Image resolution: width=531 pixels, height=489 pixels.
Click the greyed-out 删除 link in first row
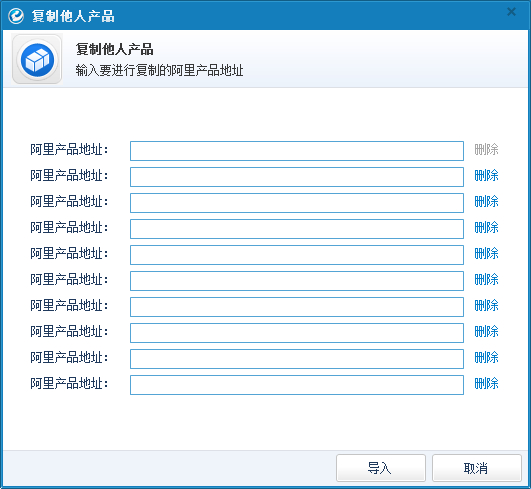[x=486, y=149]
